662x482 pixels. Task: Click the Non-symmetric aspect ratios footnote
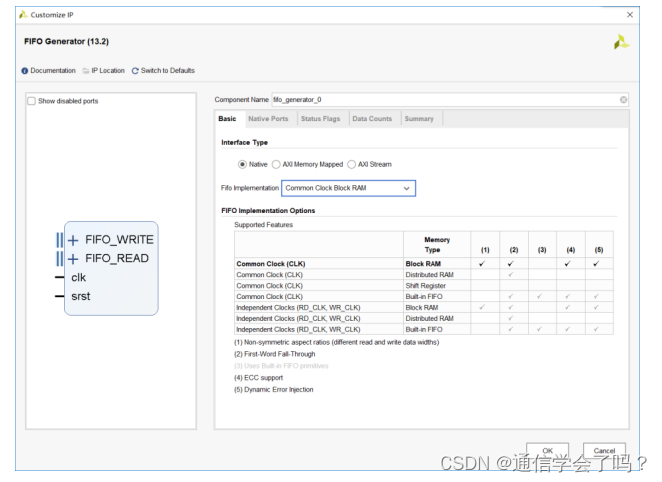(x=336, y=342)
